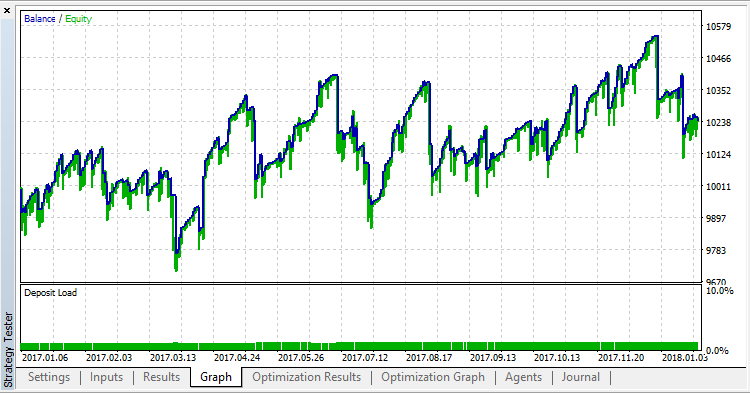This screenshot has height=394, width=750.
Task: Select the Graph tab
Action: [216, 377]
